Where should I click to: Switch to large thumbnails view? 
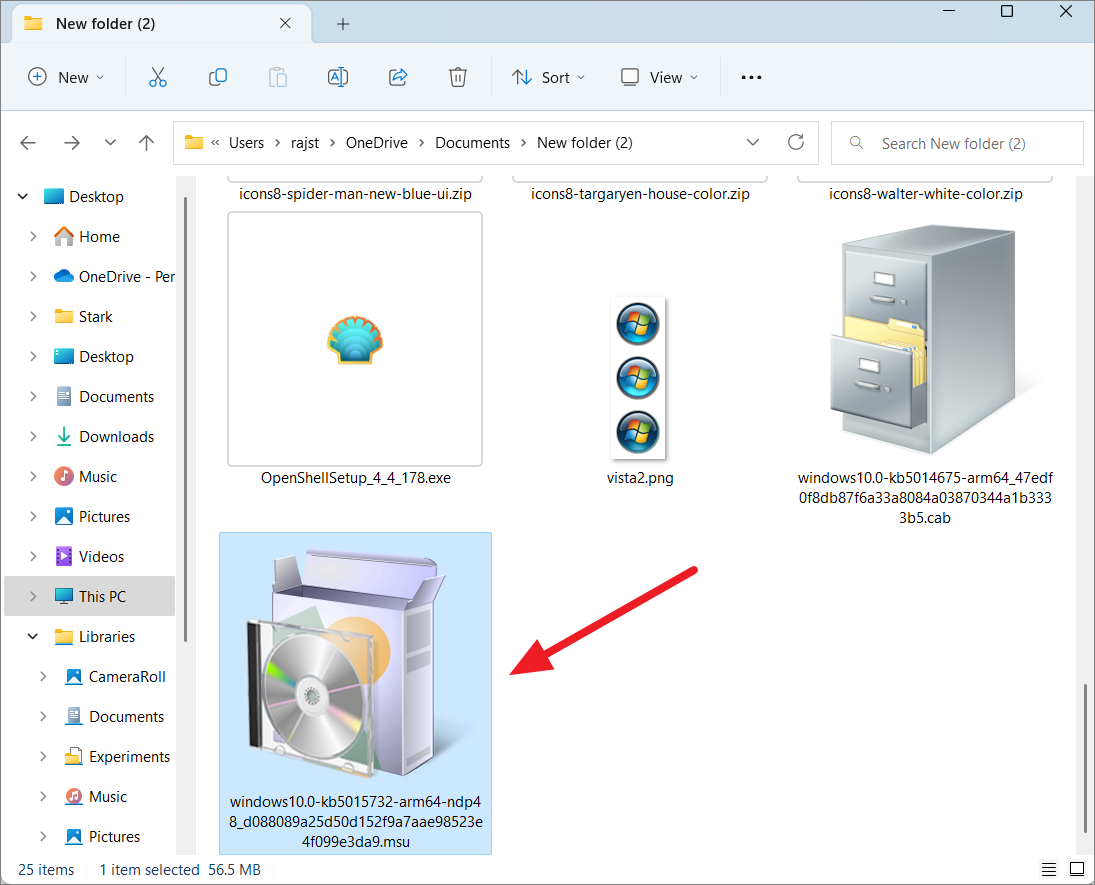point(1077,869)
